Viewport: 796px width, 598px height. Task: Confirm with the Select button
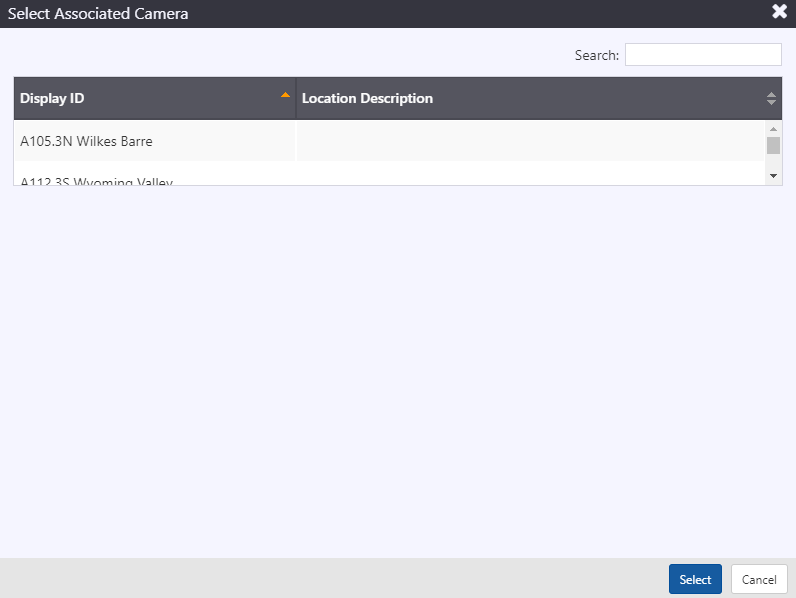(x=695, y=579)
